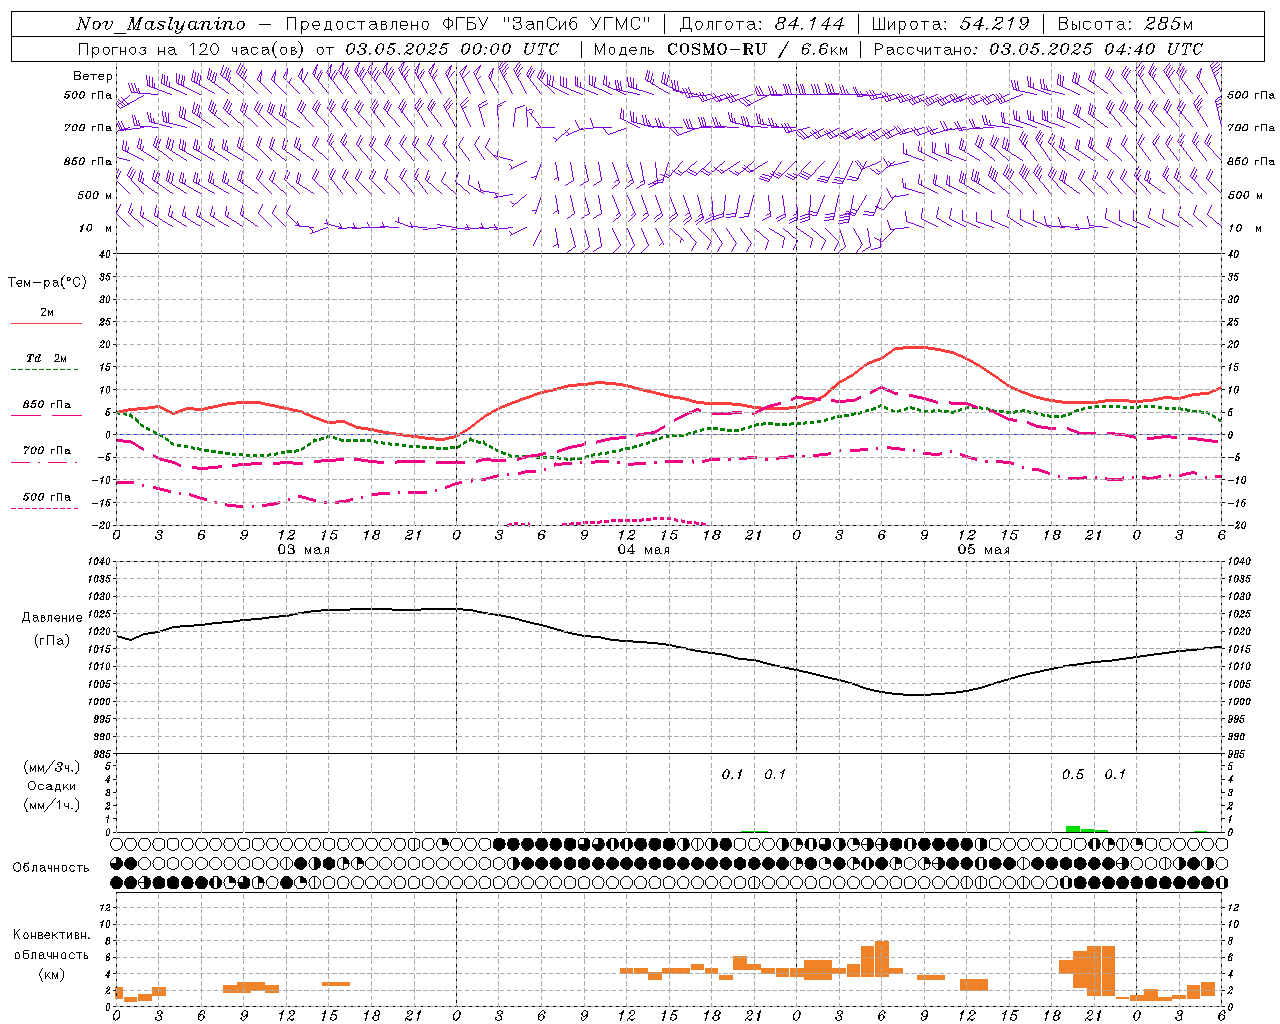Click the (км) convective height unit label
Screen dimensions: 1280x1024
coord(52,974)
